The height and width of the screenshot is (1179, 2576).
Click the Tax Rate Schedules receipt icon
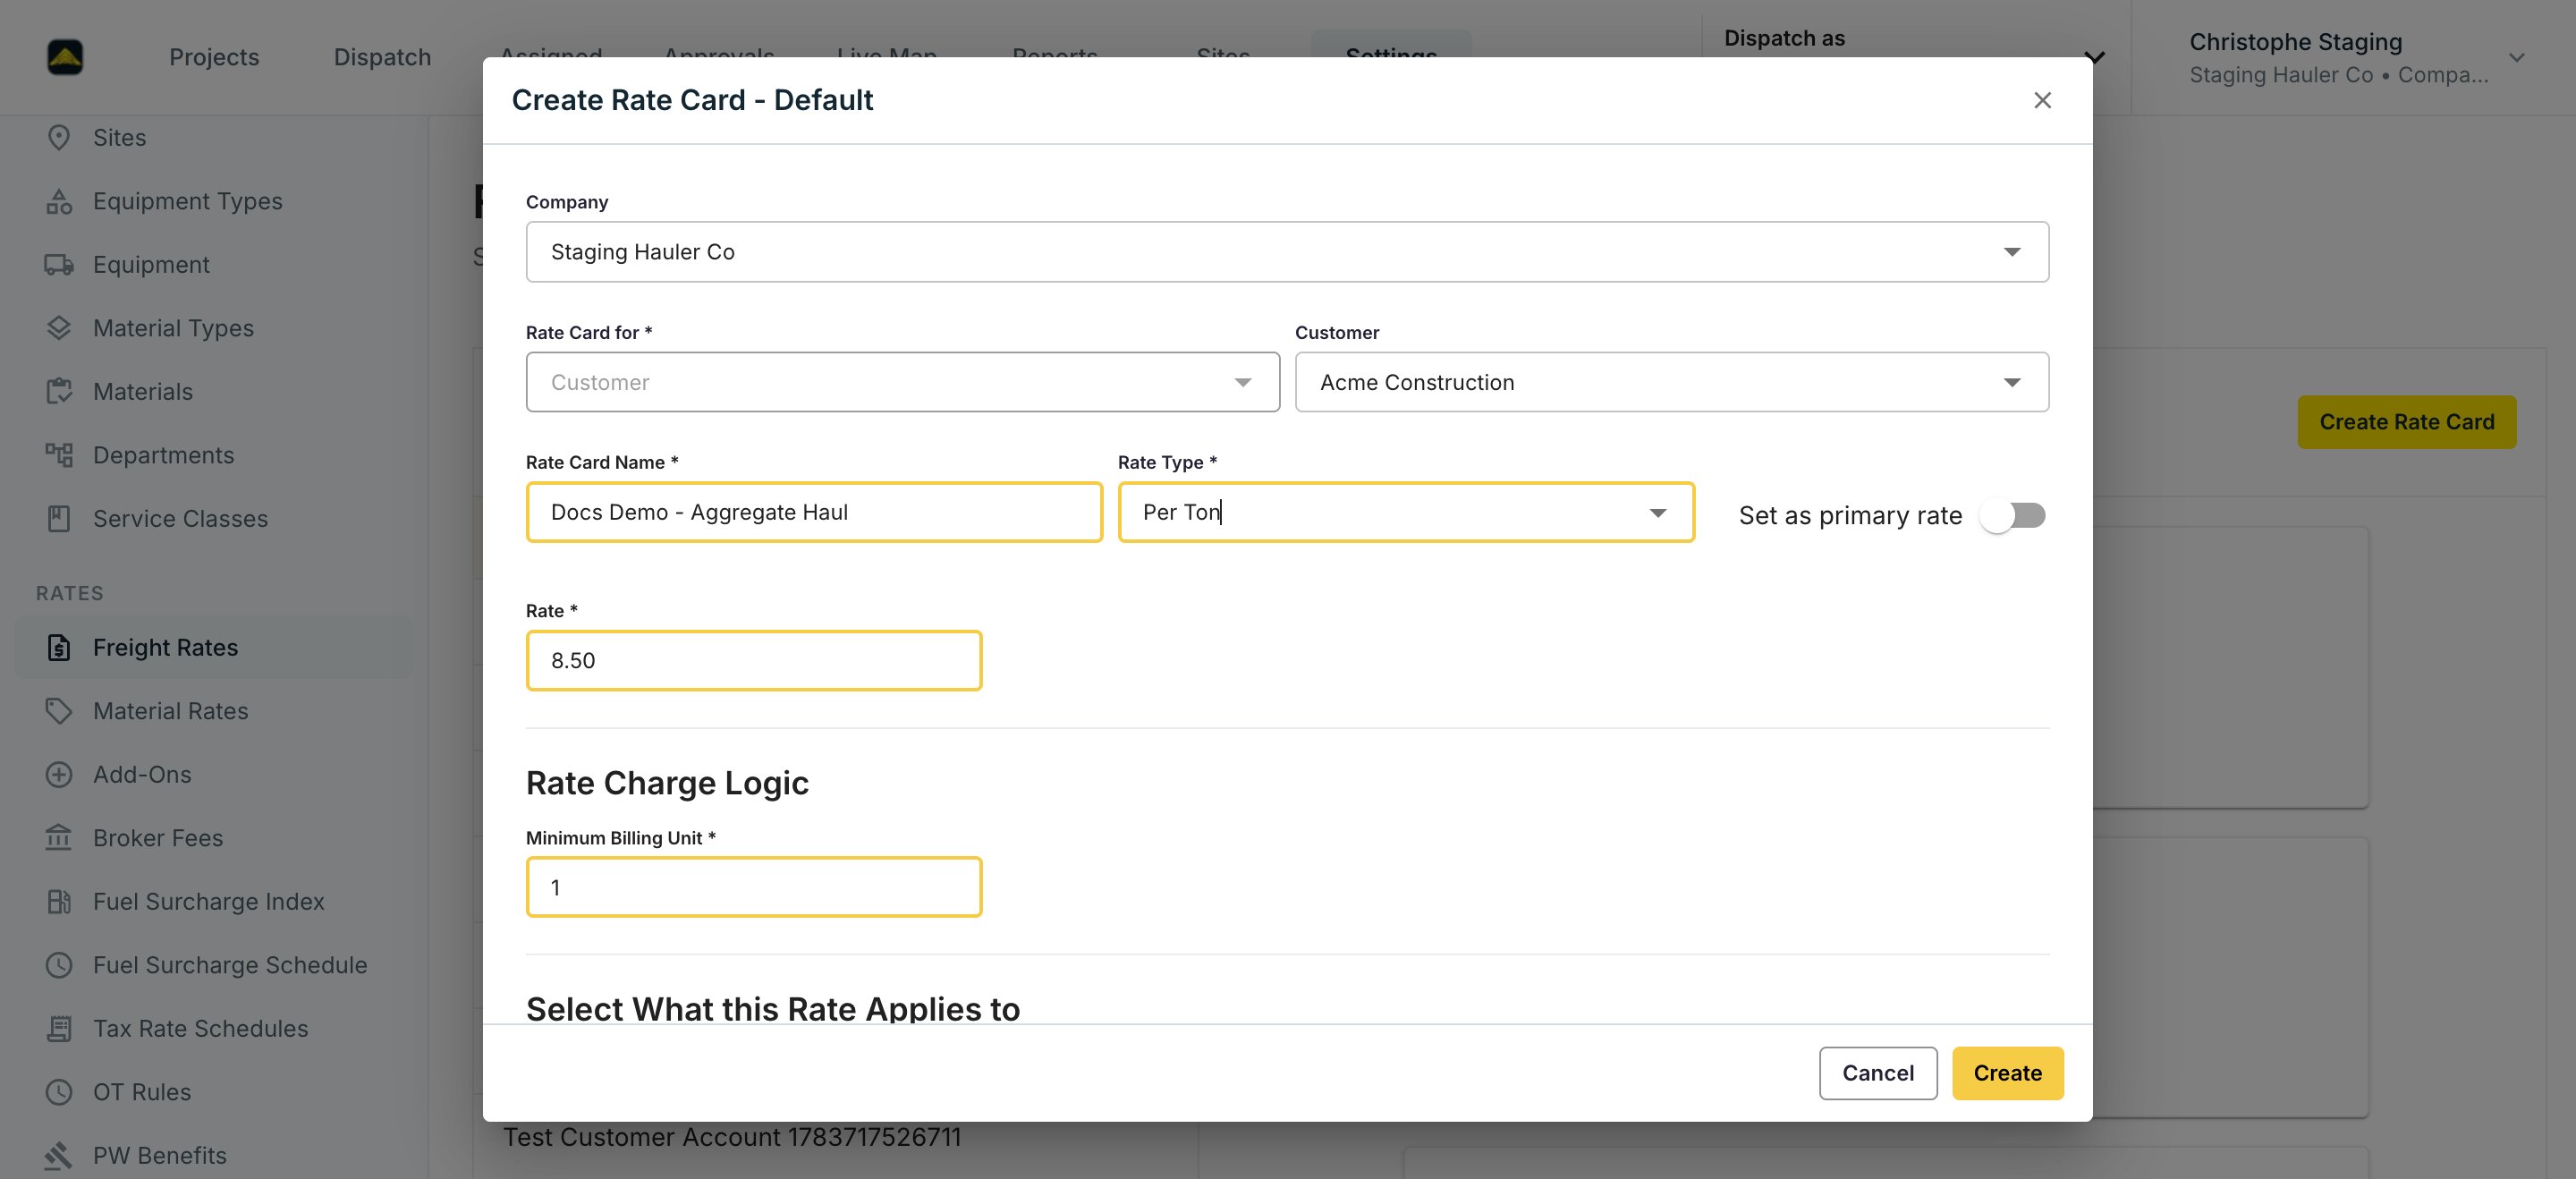(x=59, y=1028)
